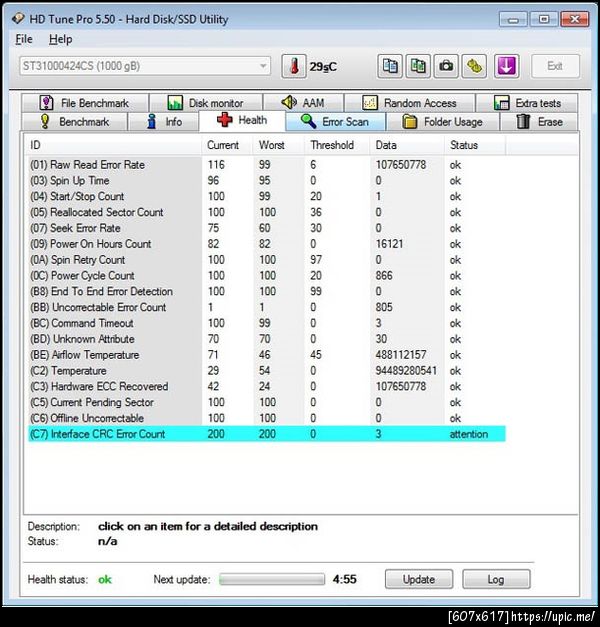Image resolution: width=600 pixels, height=627 pixels.
Task: Select the (C3) Hardware ECC Recovered row
Action: point(267,386)
